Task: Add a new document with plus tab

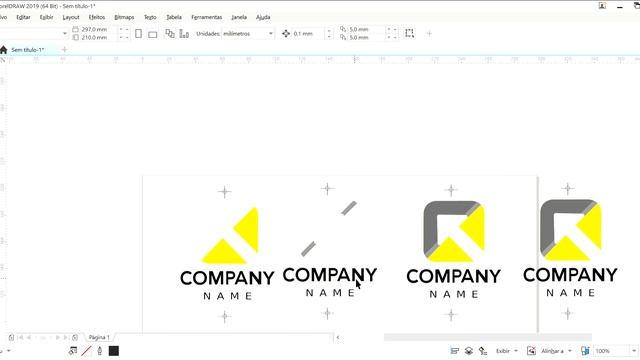Action: point(64,50)
